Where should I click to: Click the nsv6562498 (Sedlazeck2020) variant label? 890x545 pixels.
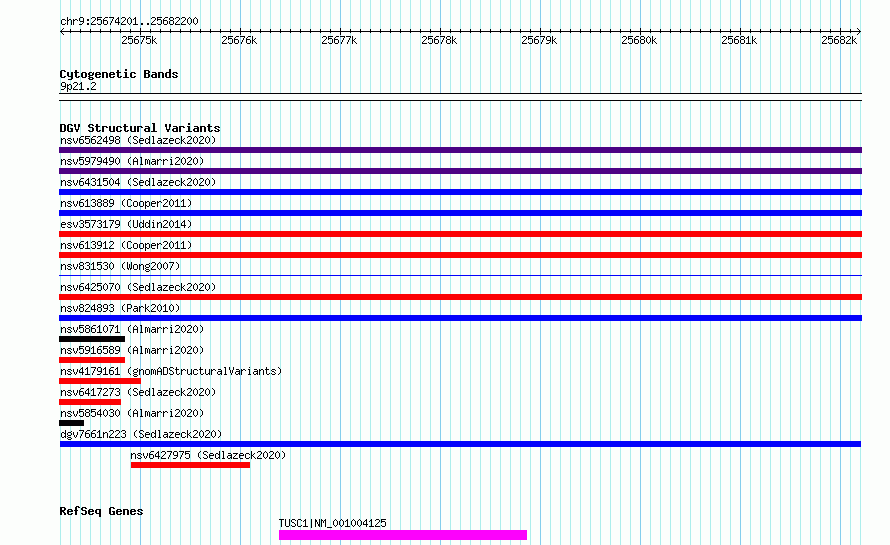[138, 140]
